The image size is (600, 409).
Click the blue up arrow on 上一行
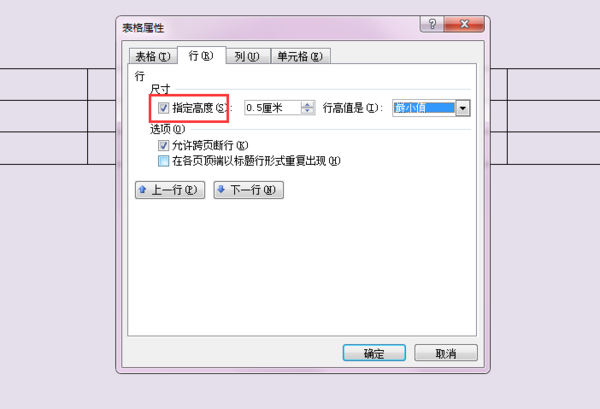coord(142,189)
